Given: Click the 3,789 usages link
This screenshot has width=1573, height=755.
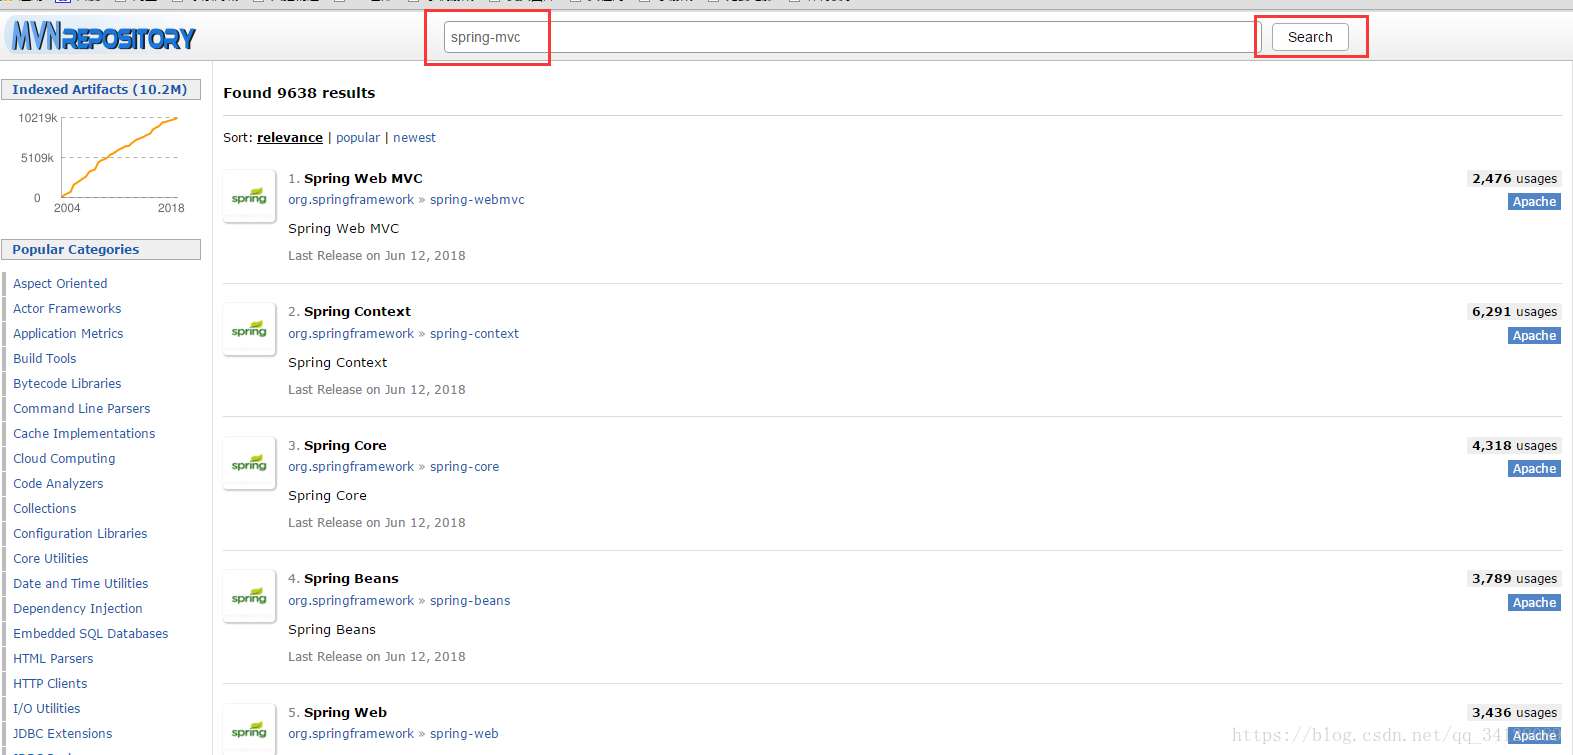Looking at the screenshot, I should tap(1514, 579).
